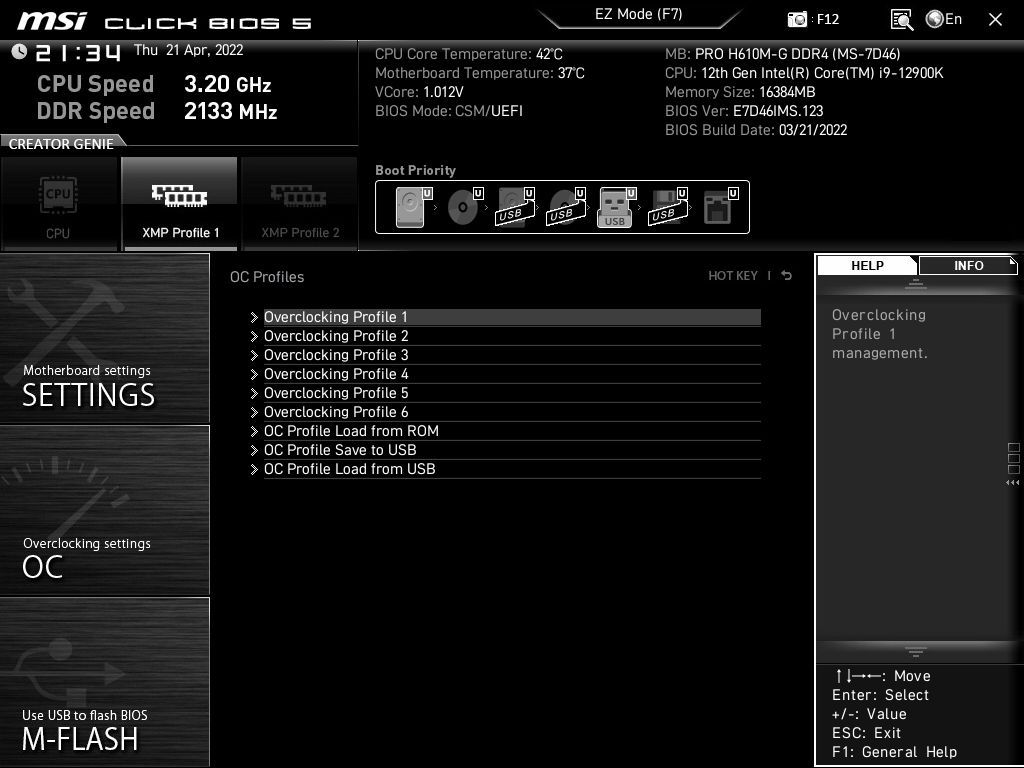Viewport: 1024px width, 768px height.
Task: Select the optical disc boot device icon
Action: [464, 207]
